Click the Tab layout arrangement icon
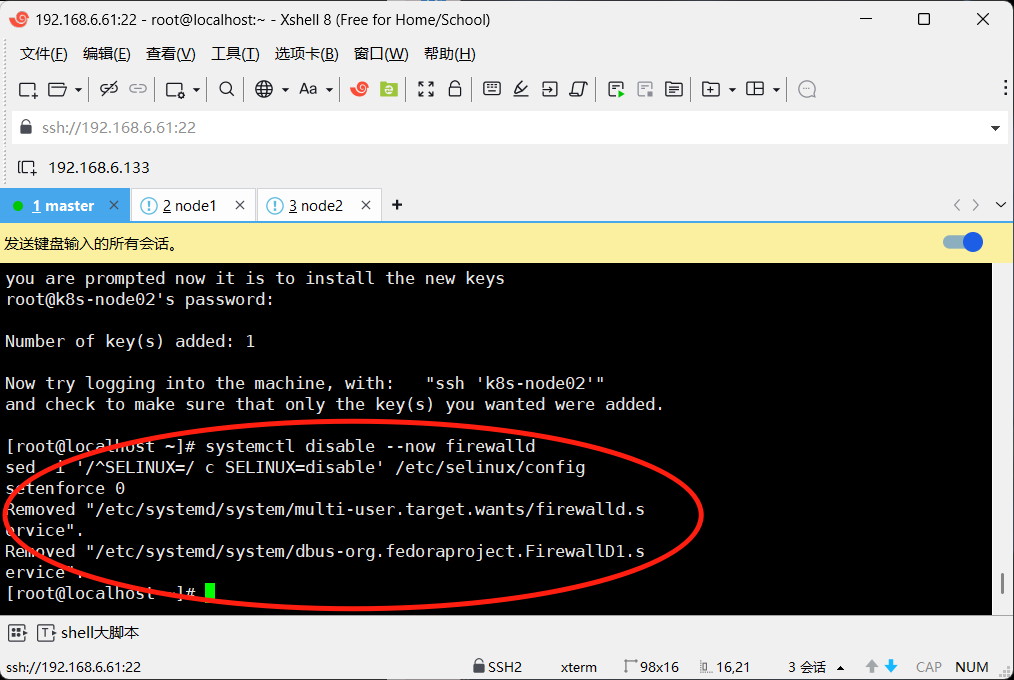Screen dimensions: 1014x680 pos(755,89)
